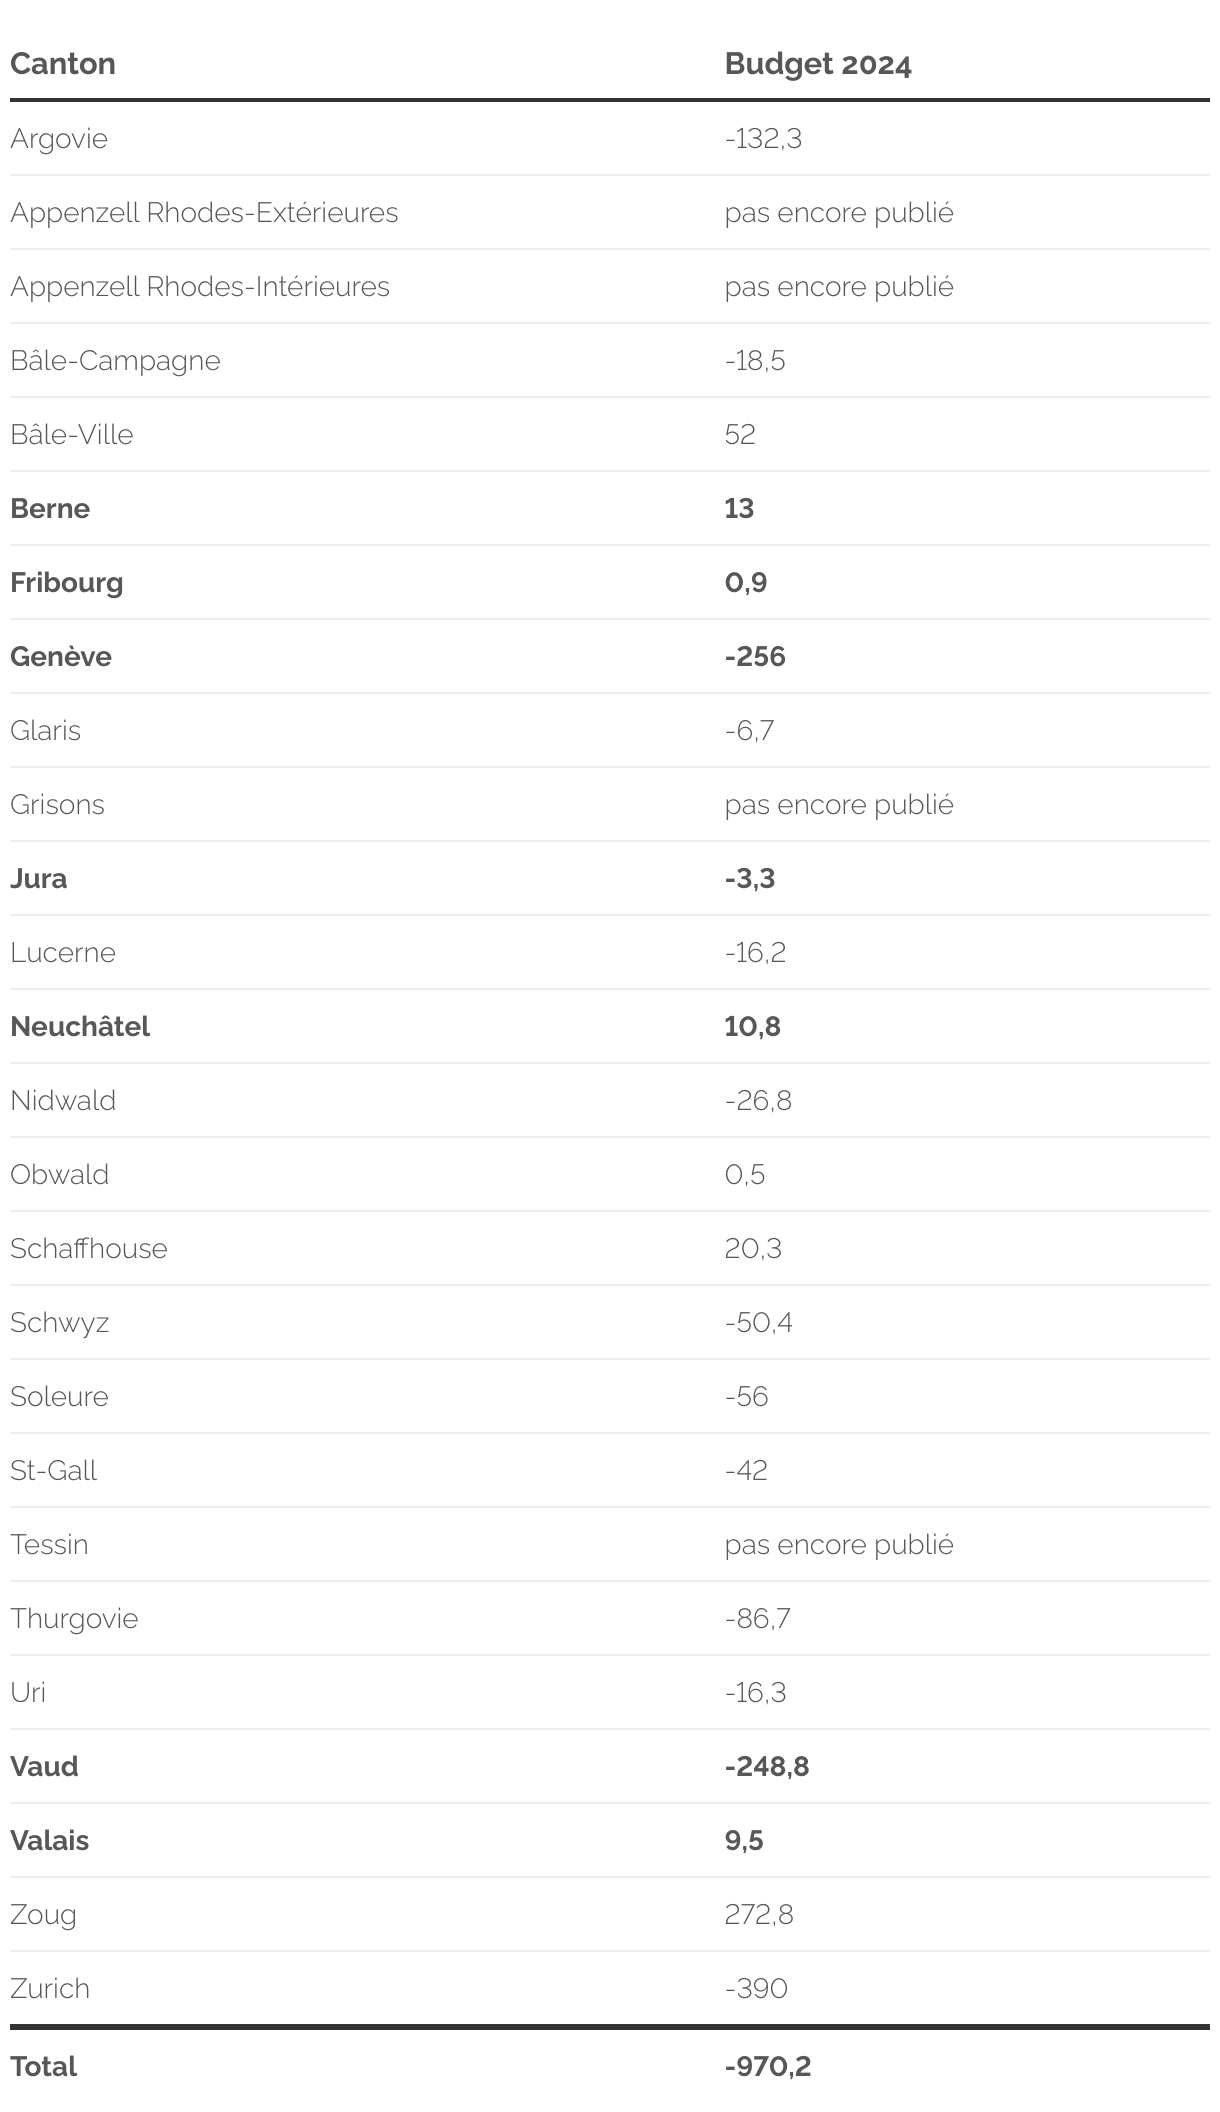The height and width of the screenshot is (2112, 1220).
Task: Click the Zurich canton name
Action: (x=50, y=1988)
